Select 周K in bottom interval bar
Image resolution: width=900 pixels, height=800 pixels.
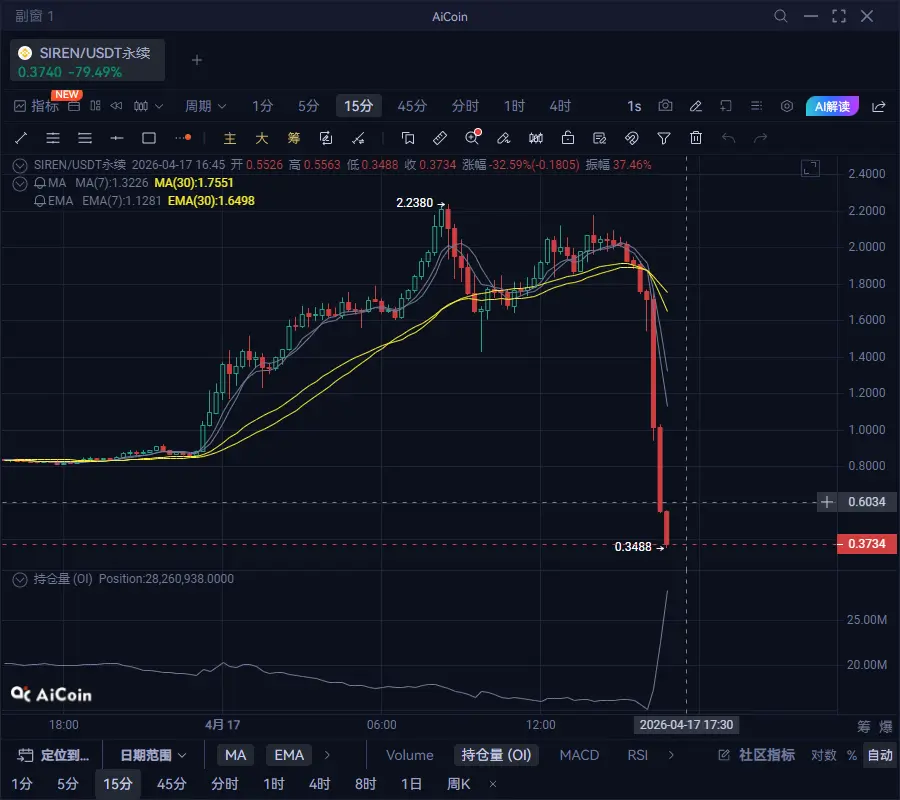coord(458,784)
